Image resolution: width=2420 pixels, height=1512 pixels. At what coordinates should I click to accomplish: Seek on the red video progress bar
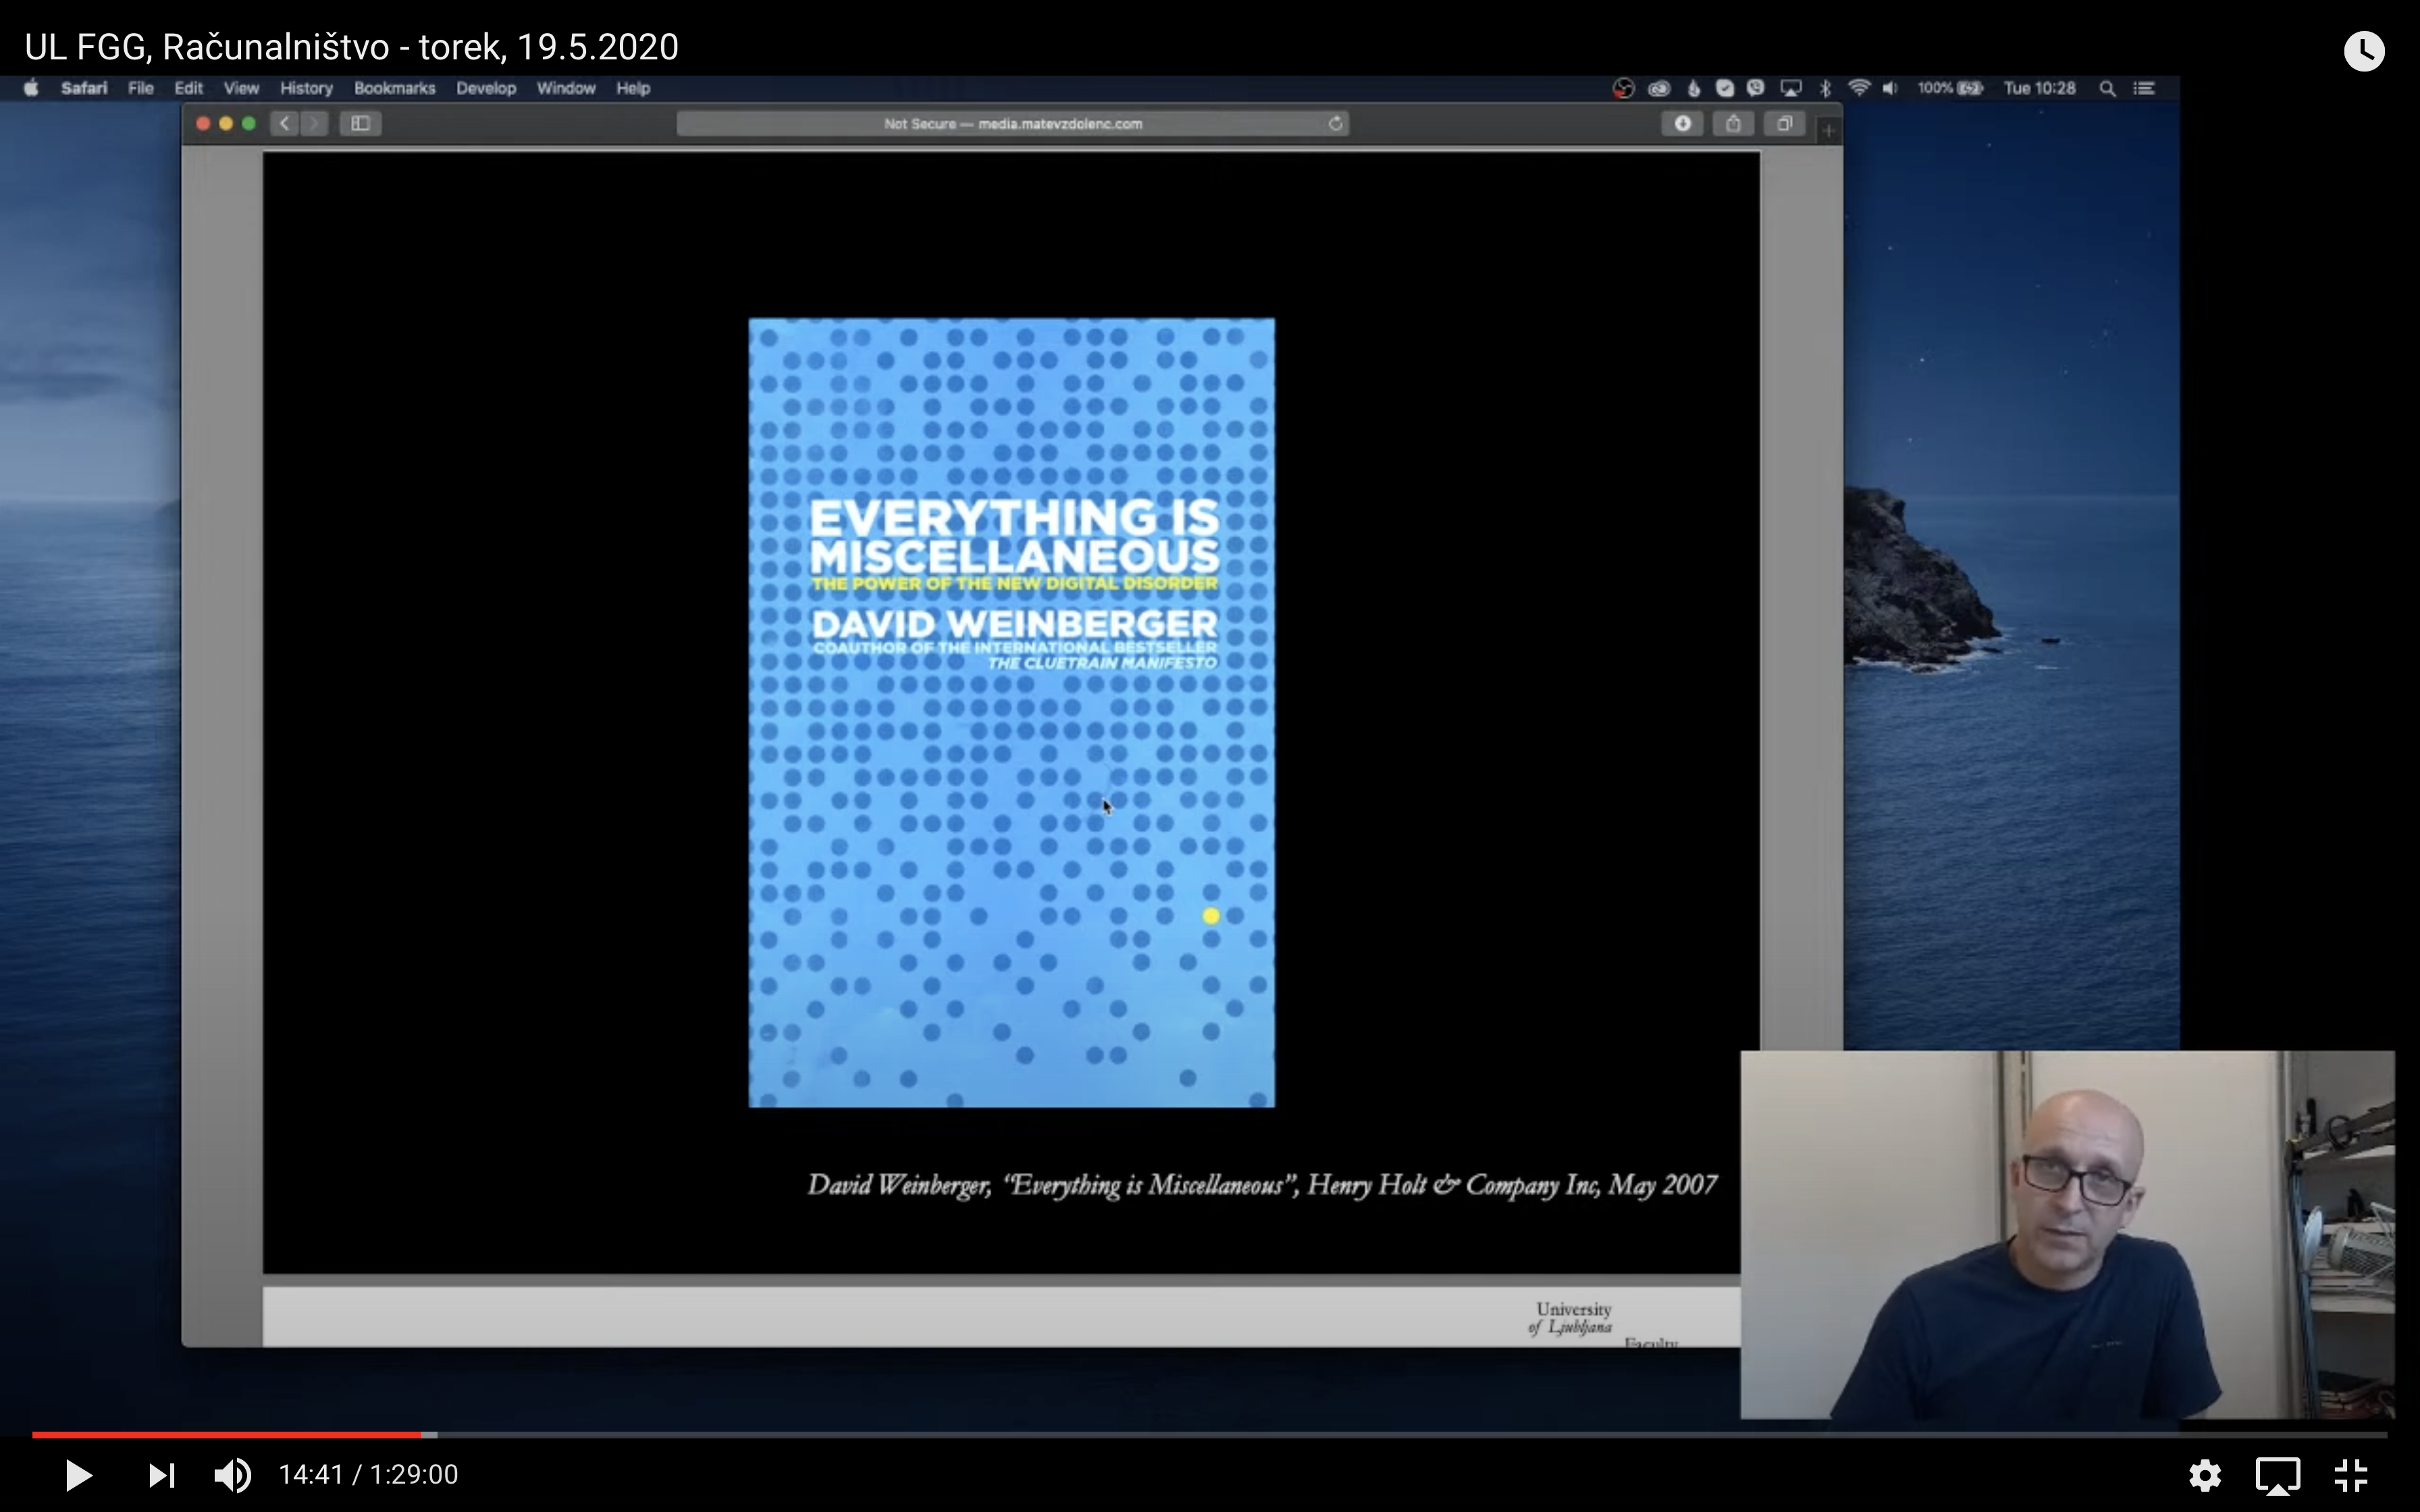[x=227, y=1435]
